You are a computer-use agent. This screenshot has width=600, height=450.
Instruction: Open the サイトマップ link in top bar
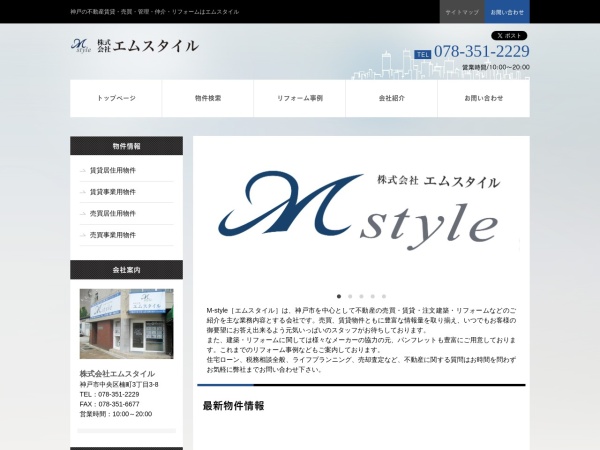click(462, 12)
